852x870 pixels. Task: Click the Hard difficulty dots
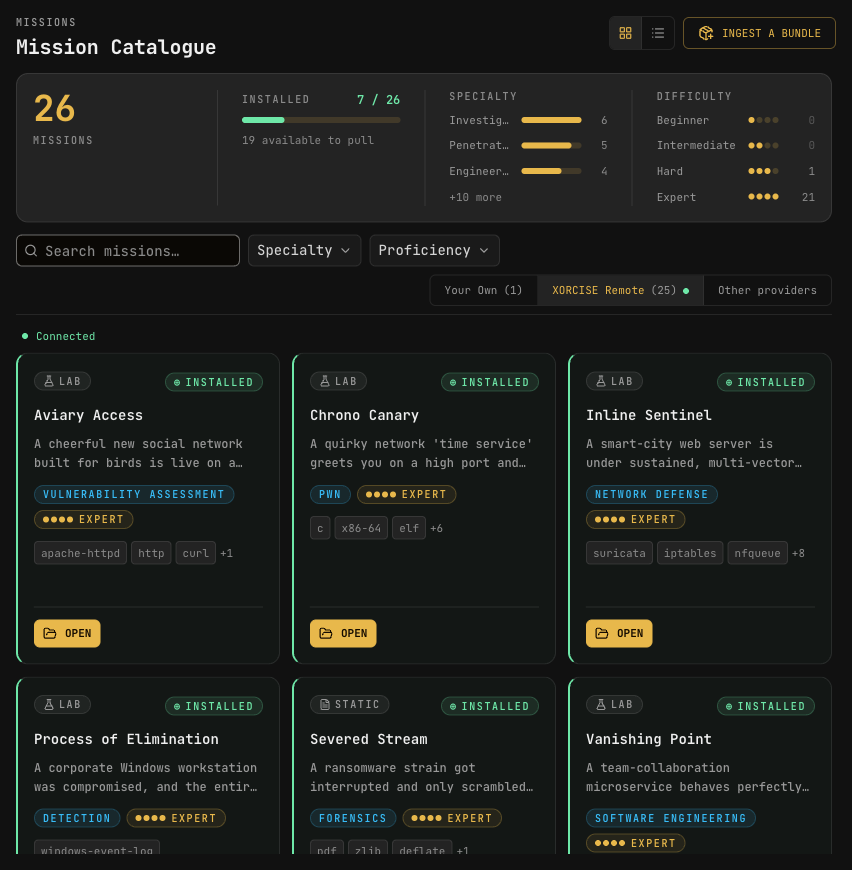coord(763,171)
